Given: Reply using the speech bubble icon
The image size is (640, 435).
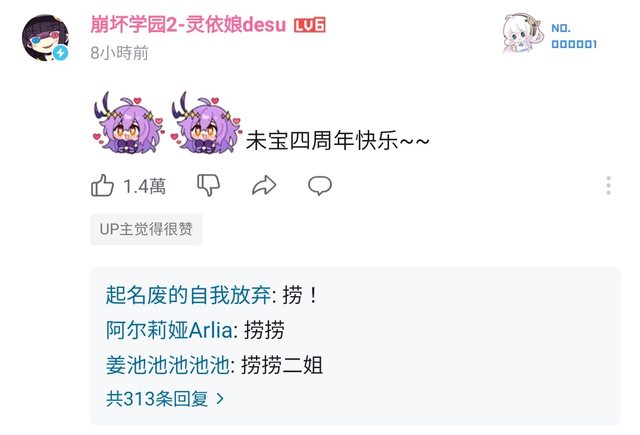Looking at the screenshot, I should tap(320, 186).
